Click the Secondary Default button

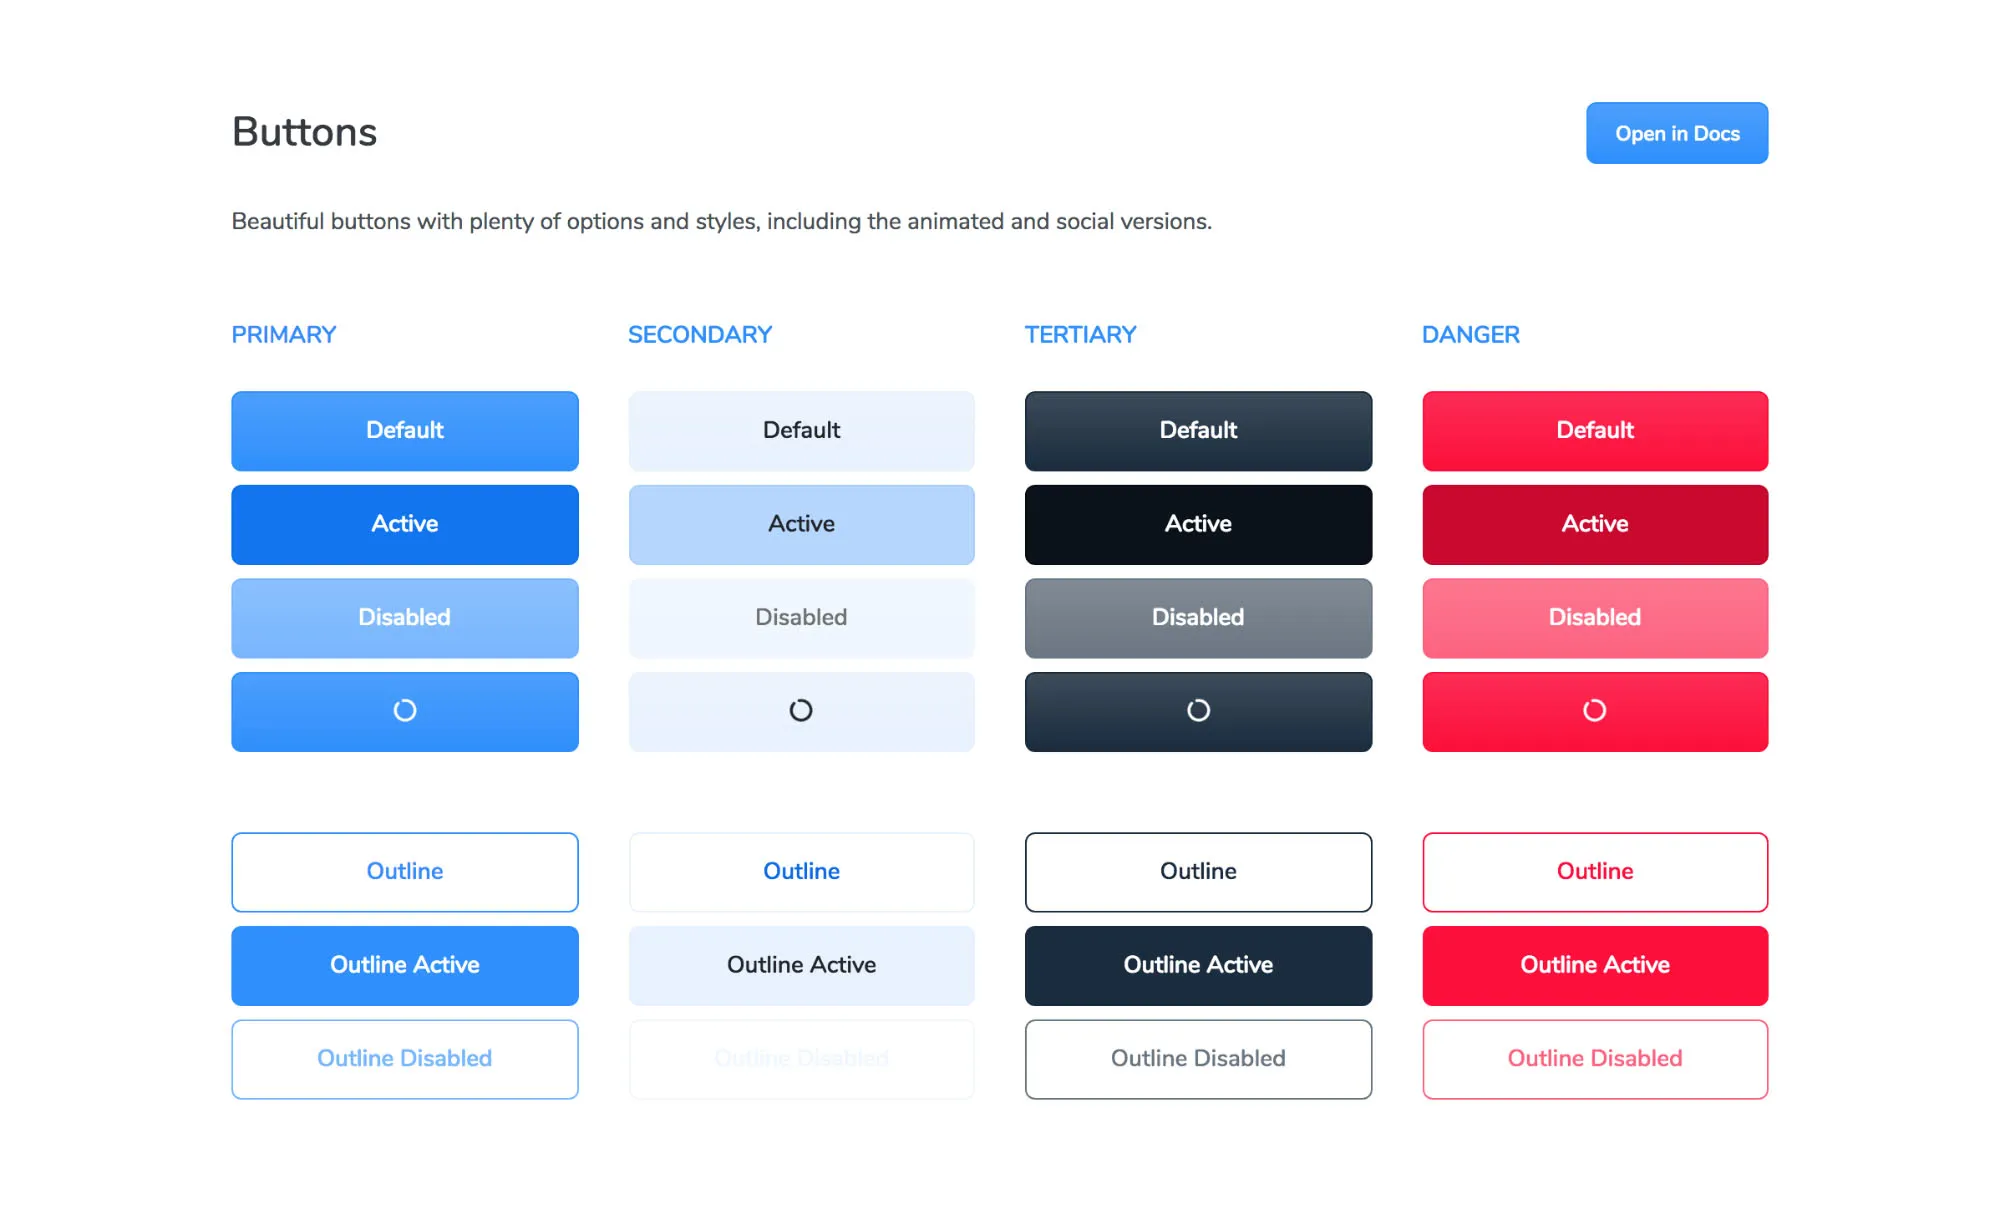[801, 431]
